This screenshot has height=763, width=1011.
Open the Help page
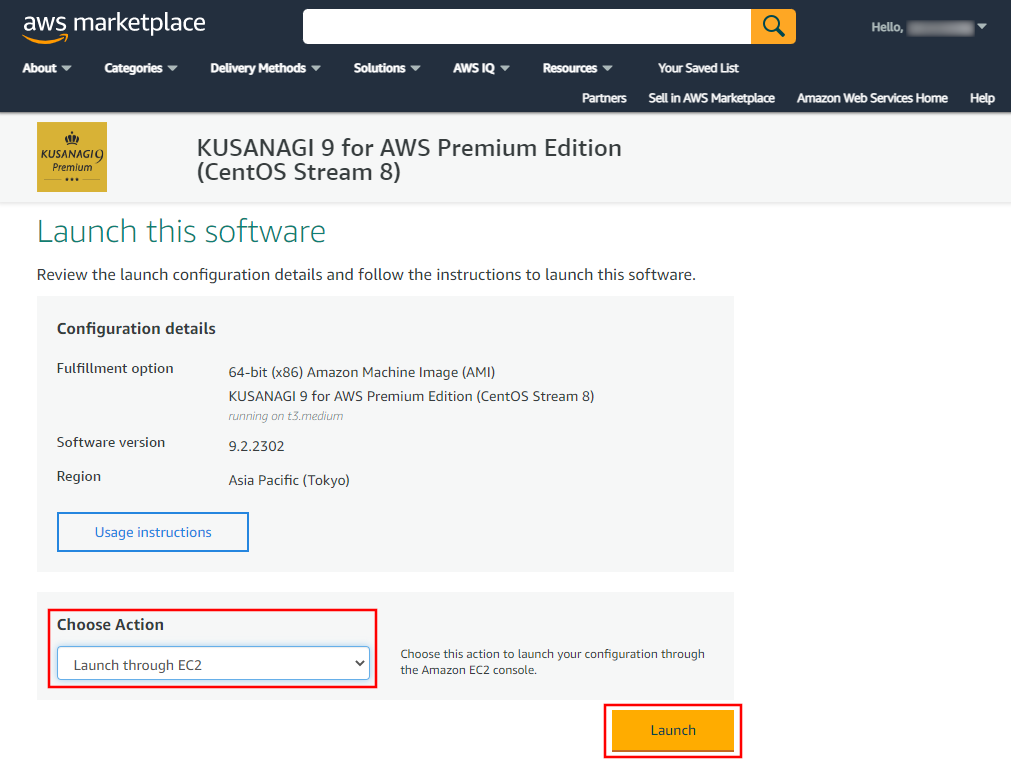[982, 98]
